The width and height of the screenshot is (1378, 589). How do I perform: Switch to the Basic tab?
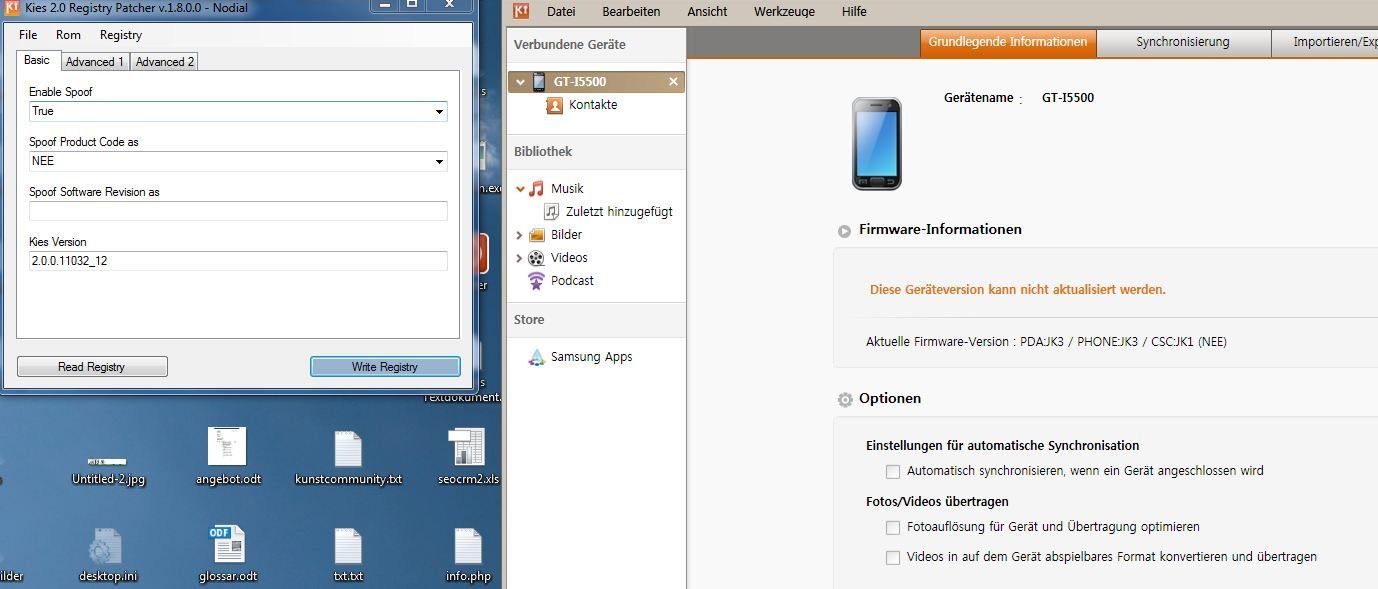[37, 60]
